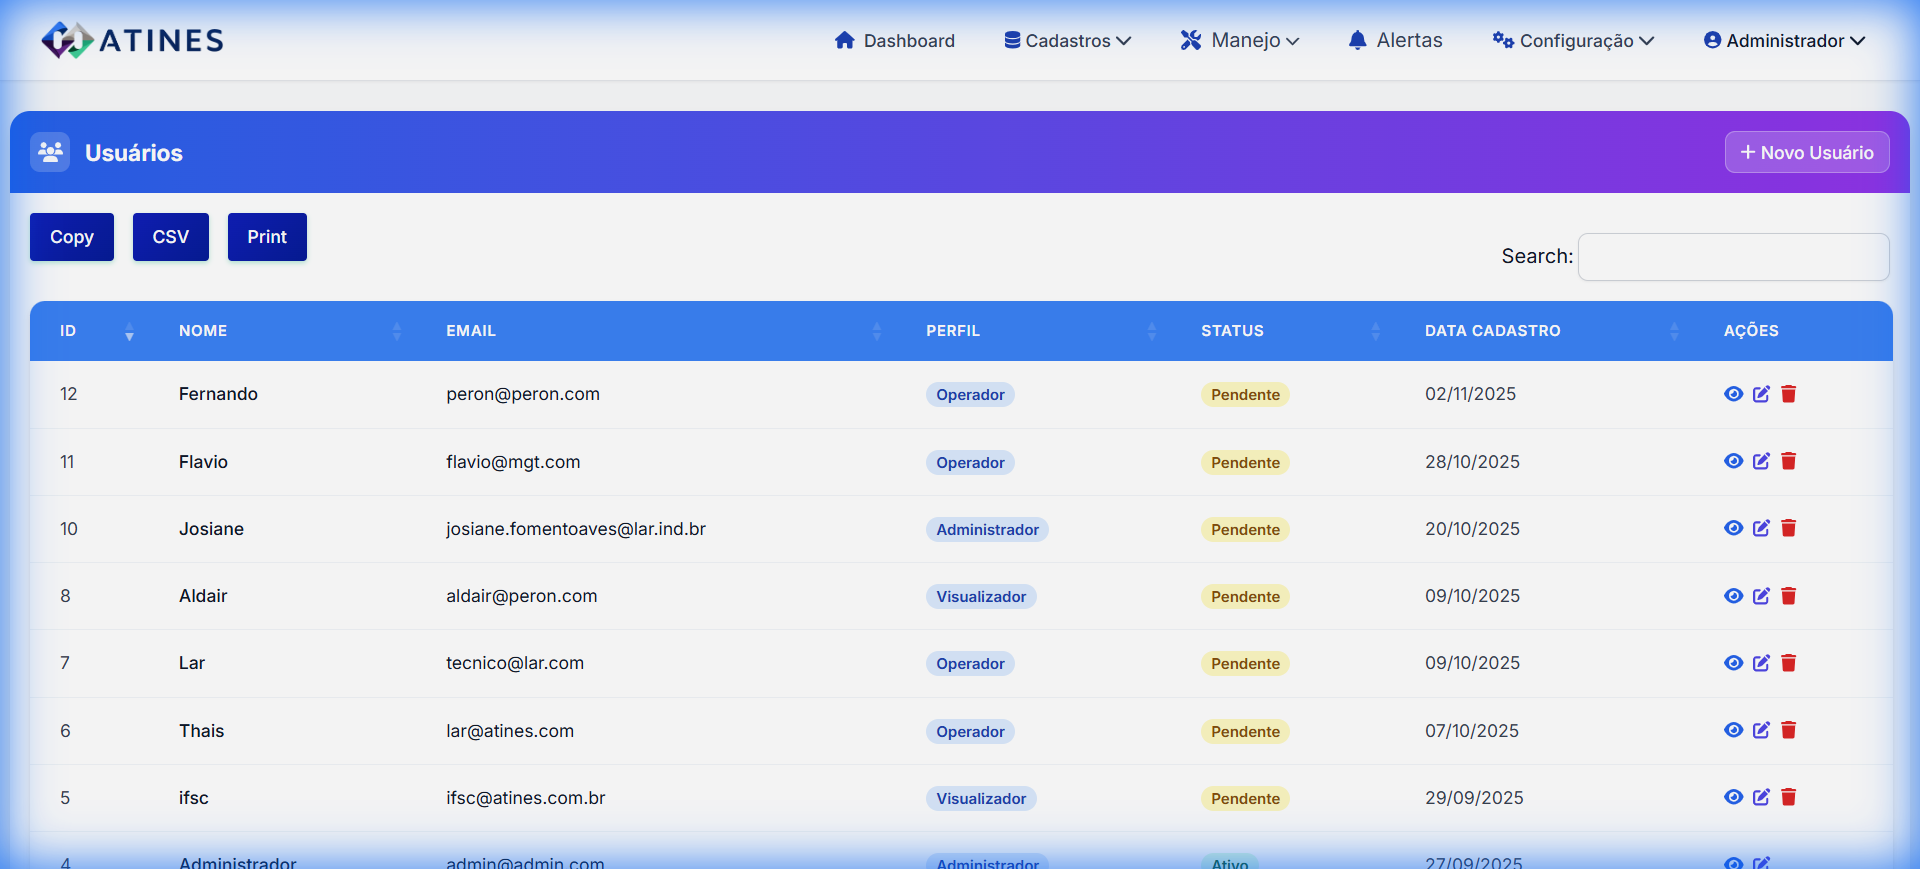Delete user Aldair using trash icon
This screenshot has height=869, width=1920.
(1789, 596)
